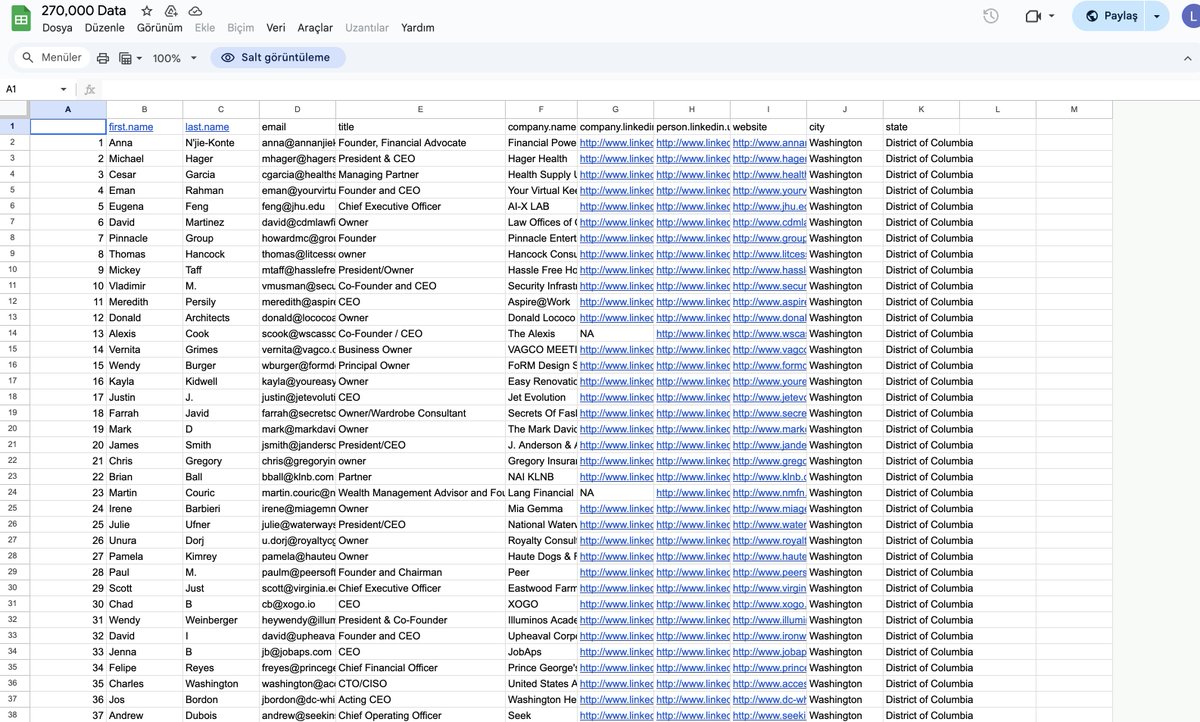Open the Veri menu
The width and height of the screenshot is (1200, 722).
(x=275, y=27)
